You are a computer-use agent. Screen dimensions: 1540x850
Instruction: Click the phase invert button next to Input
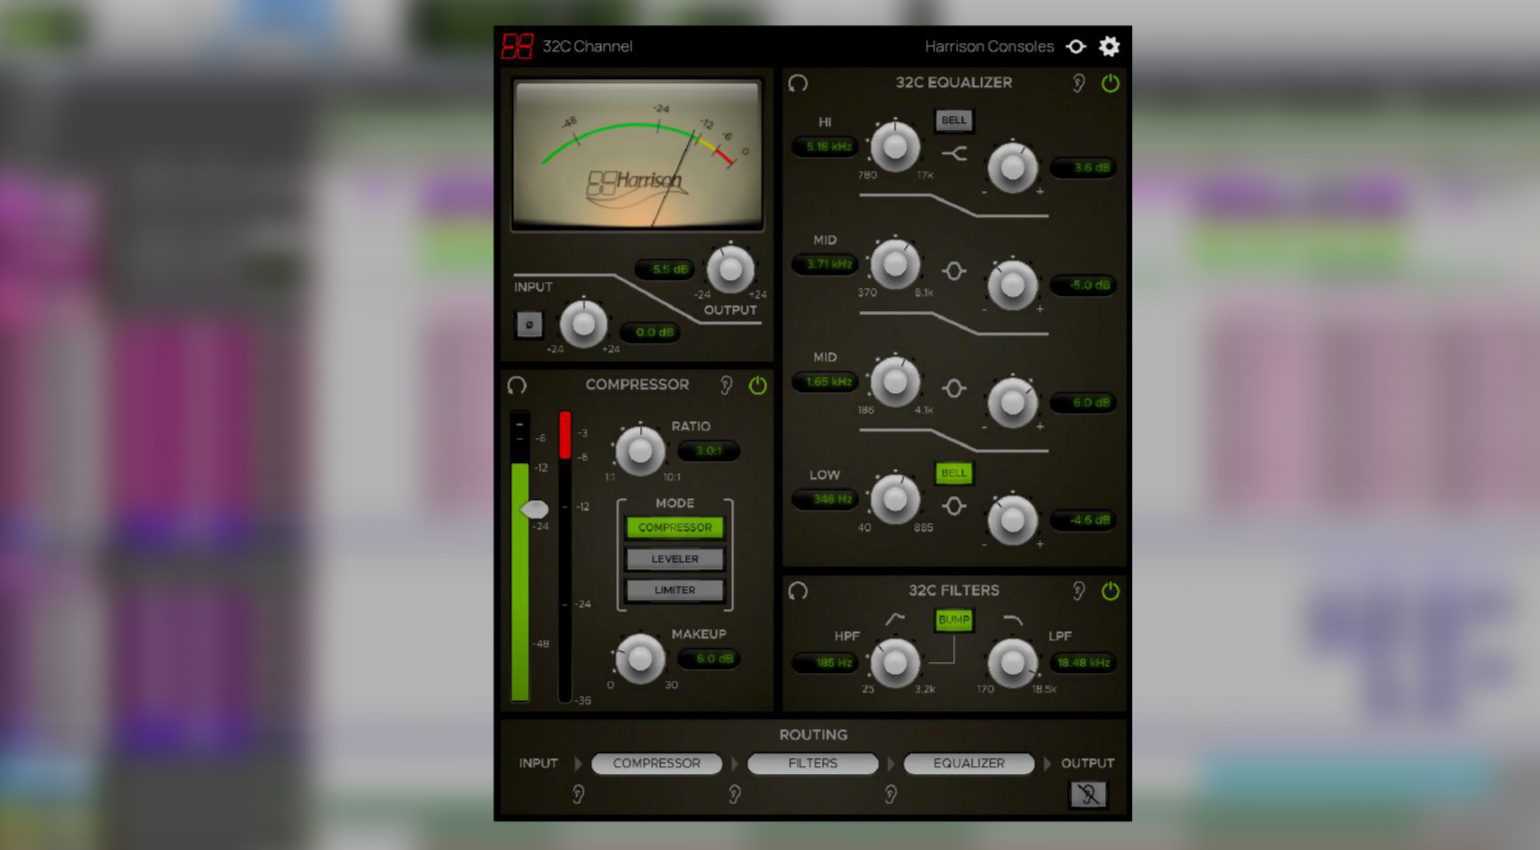click(529, 325)
